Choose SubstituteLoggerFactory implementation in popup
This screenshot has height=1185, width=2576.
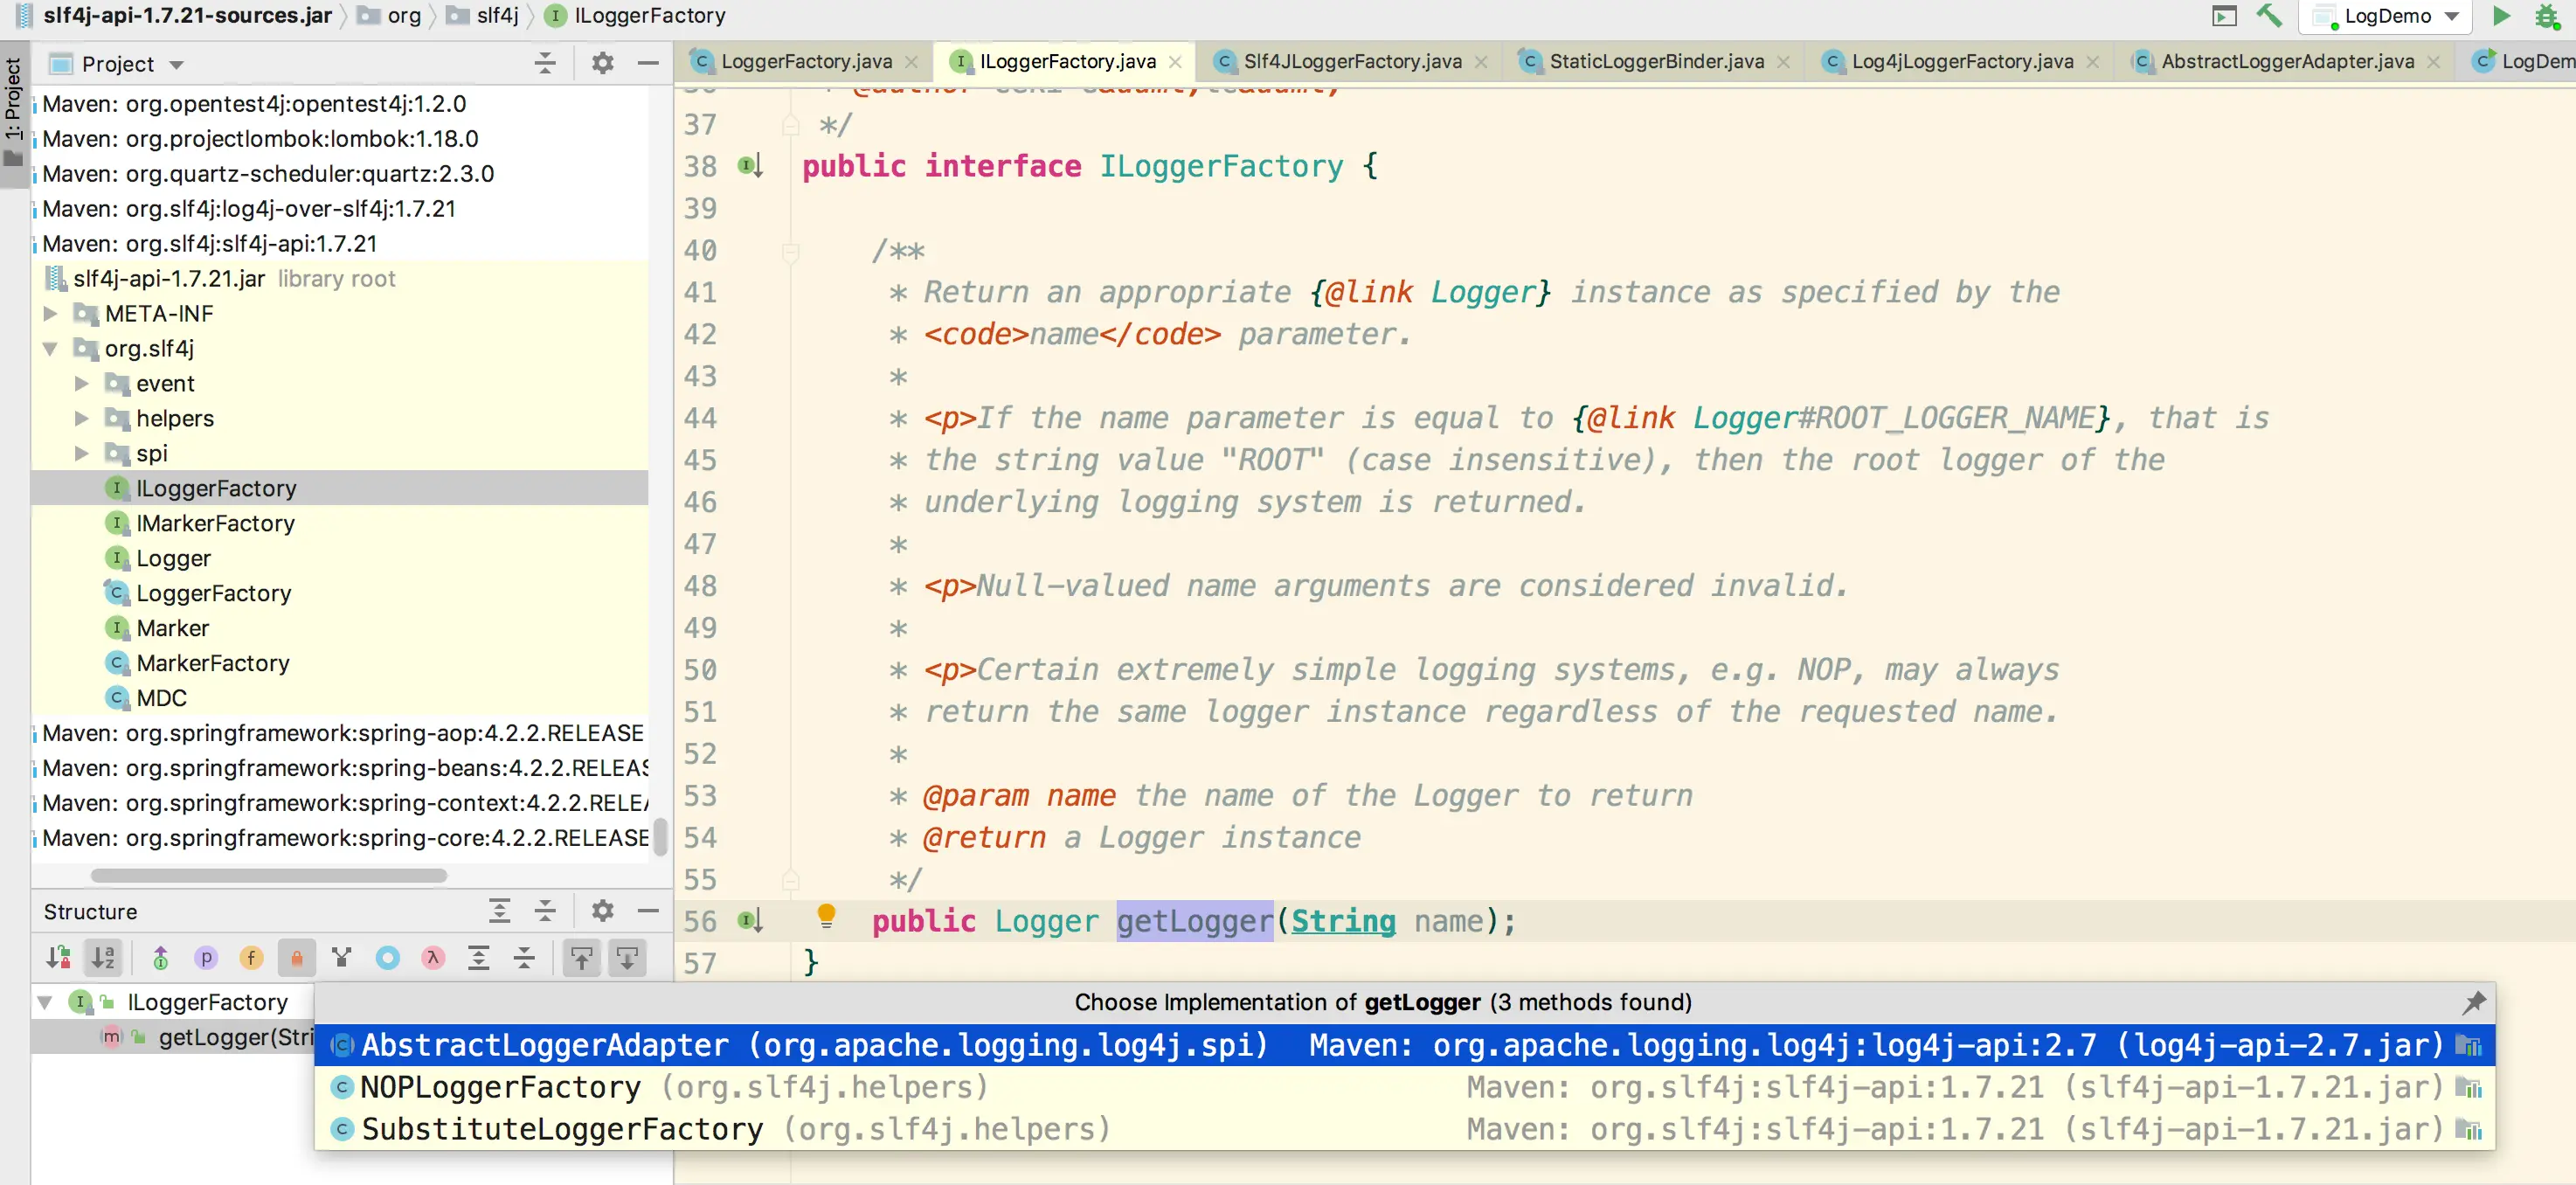(1405, 1129)
